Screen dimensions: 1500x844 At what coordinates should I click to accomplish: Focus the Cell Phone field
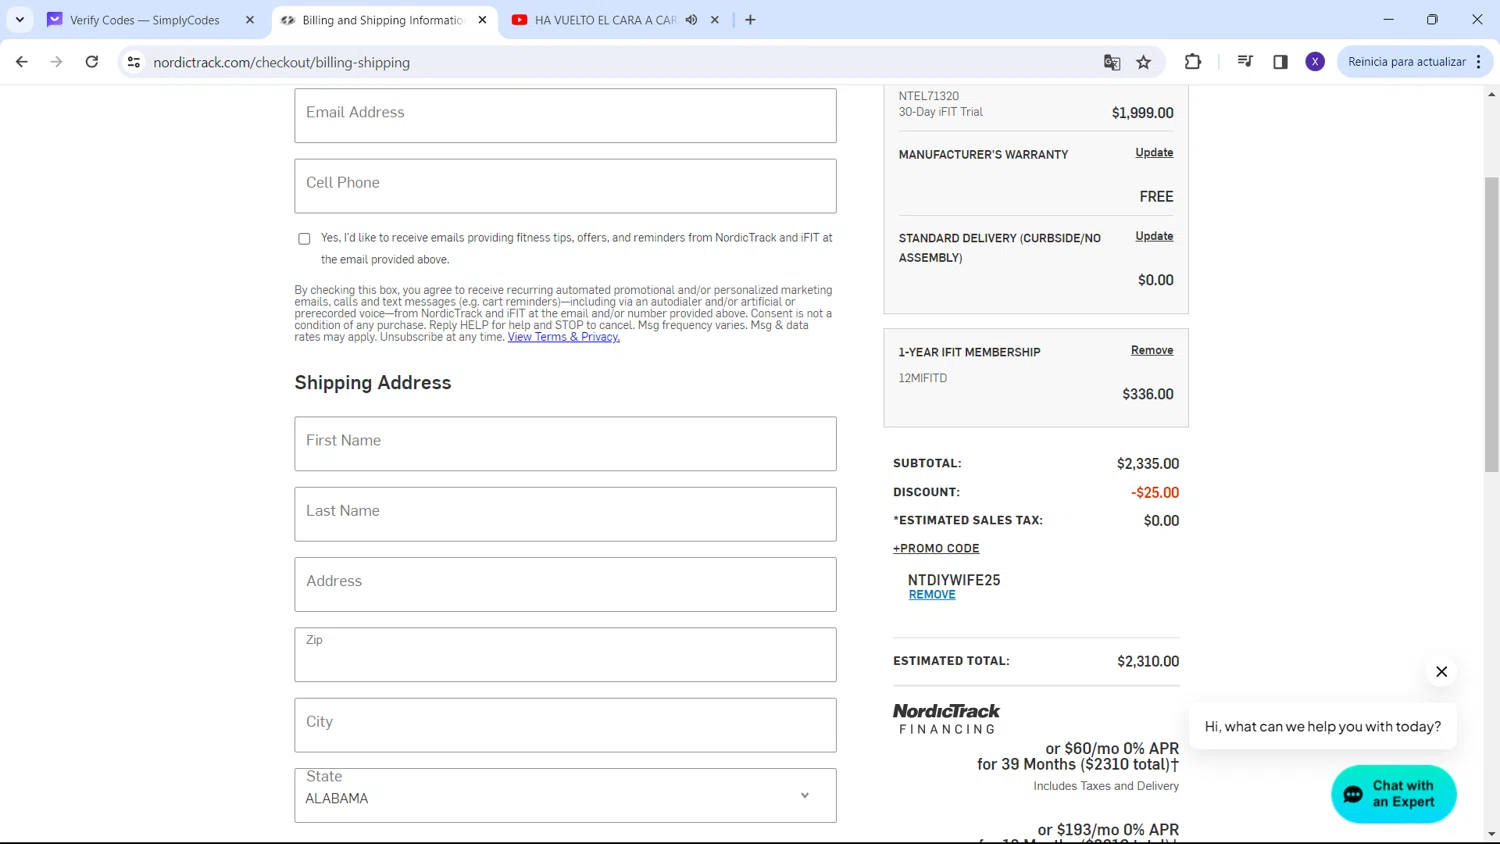[565, 186]
